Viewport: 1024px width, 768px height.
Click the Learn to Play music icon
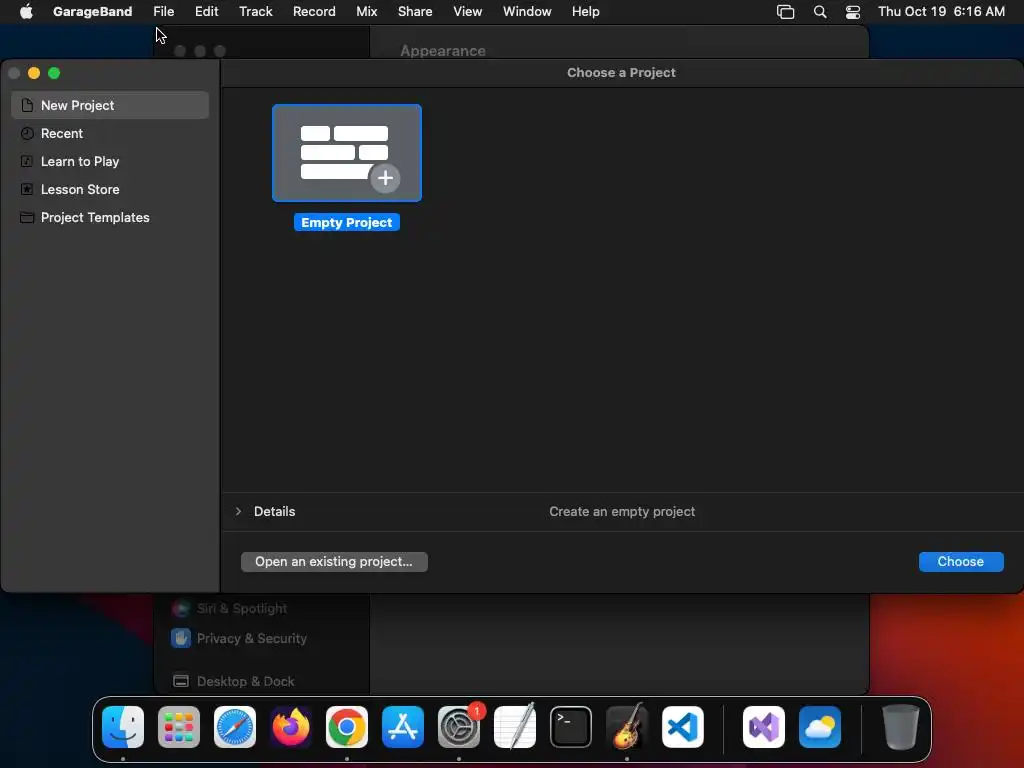(x=27, y=161)
